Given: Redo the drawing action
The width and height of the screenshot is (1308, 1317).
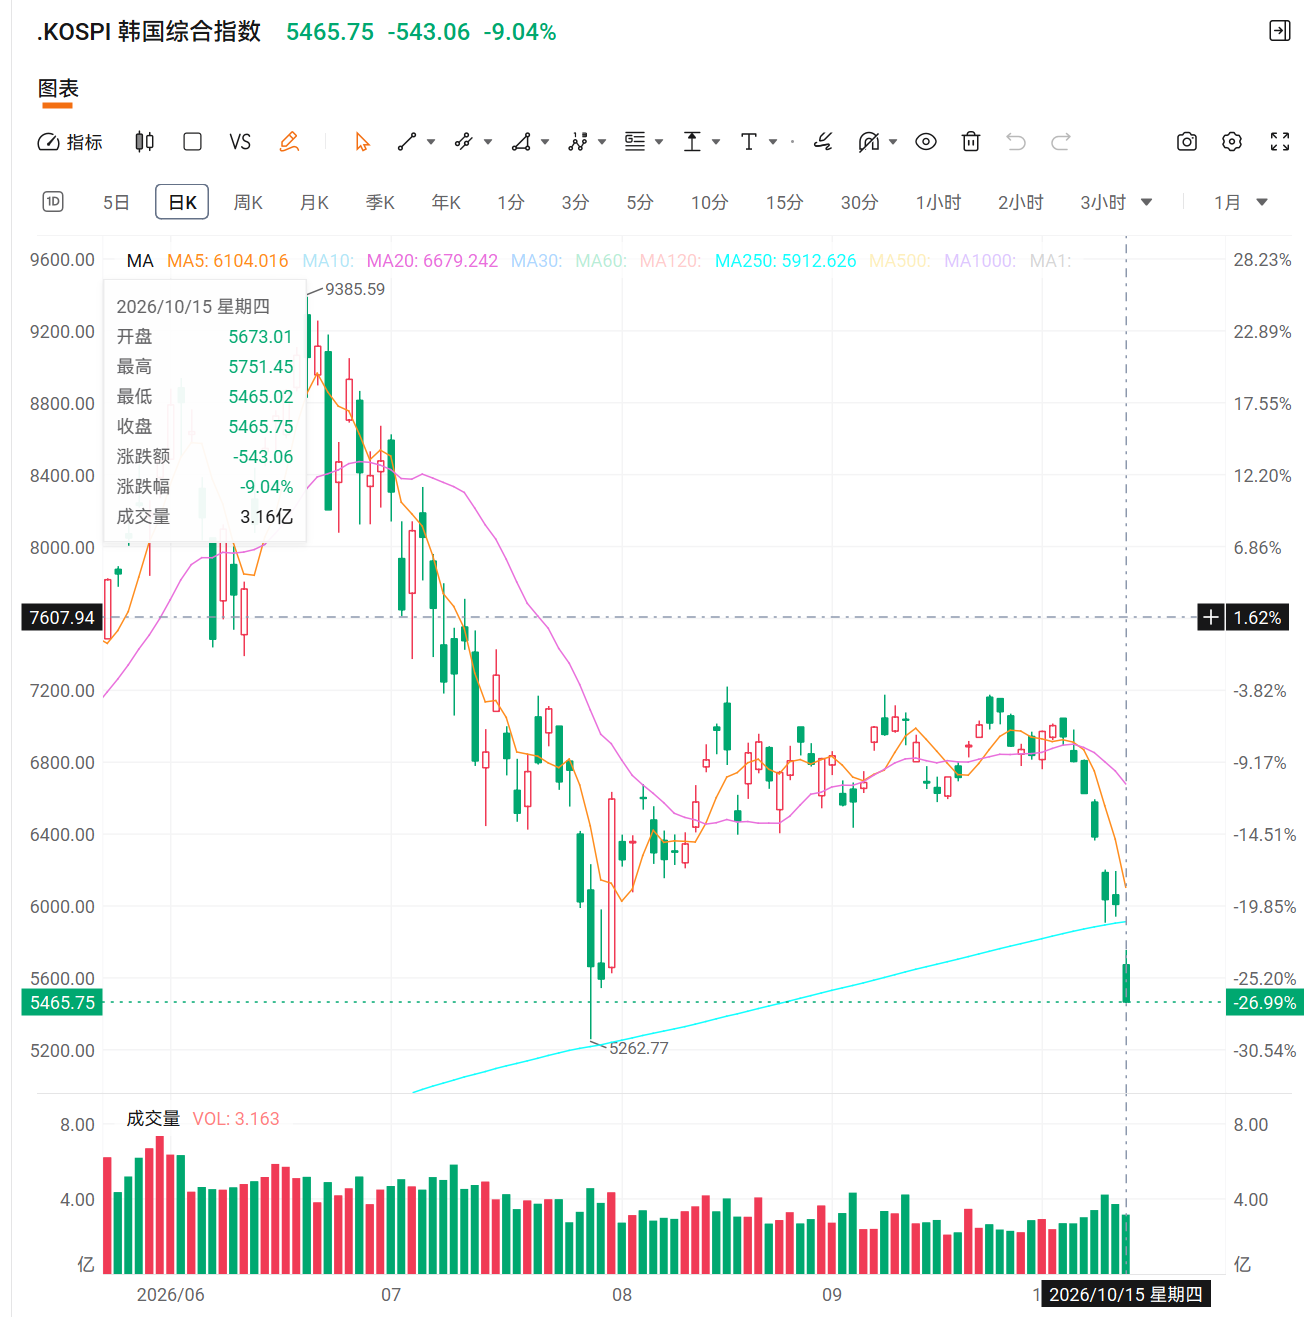Looking at the screenshot, I should (x=1061, y=142).
